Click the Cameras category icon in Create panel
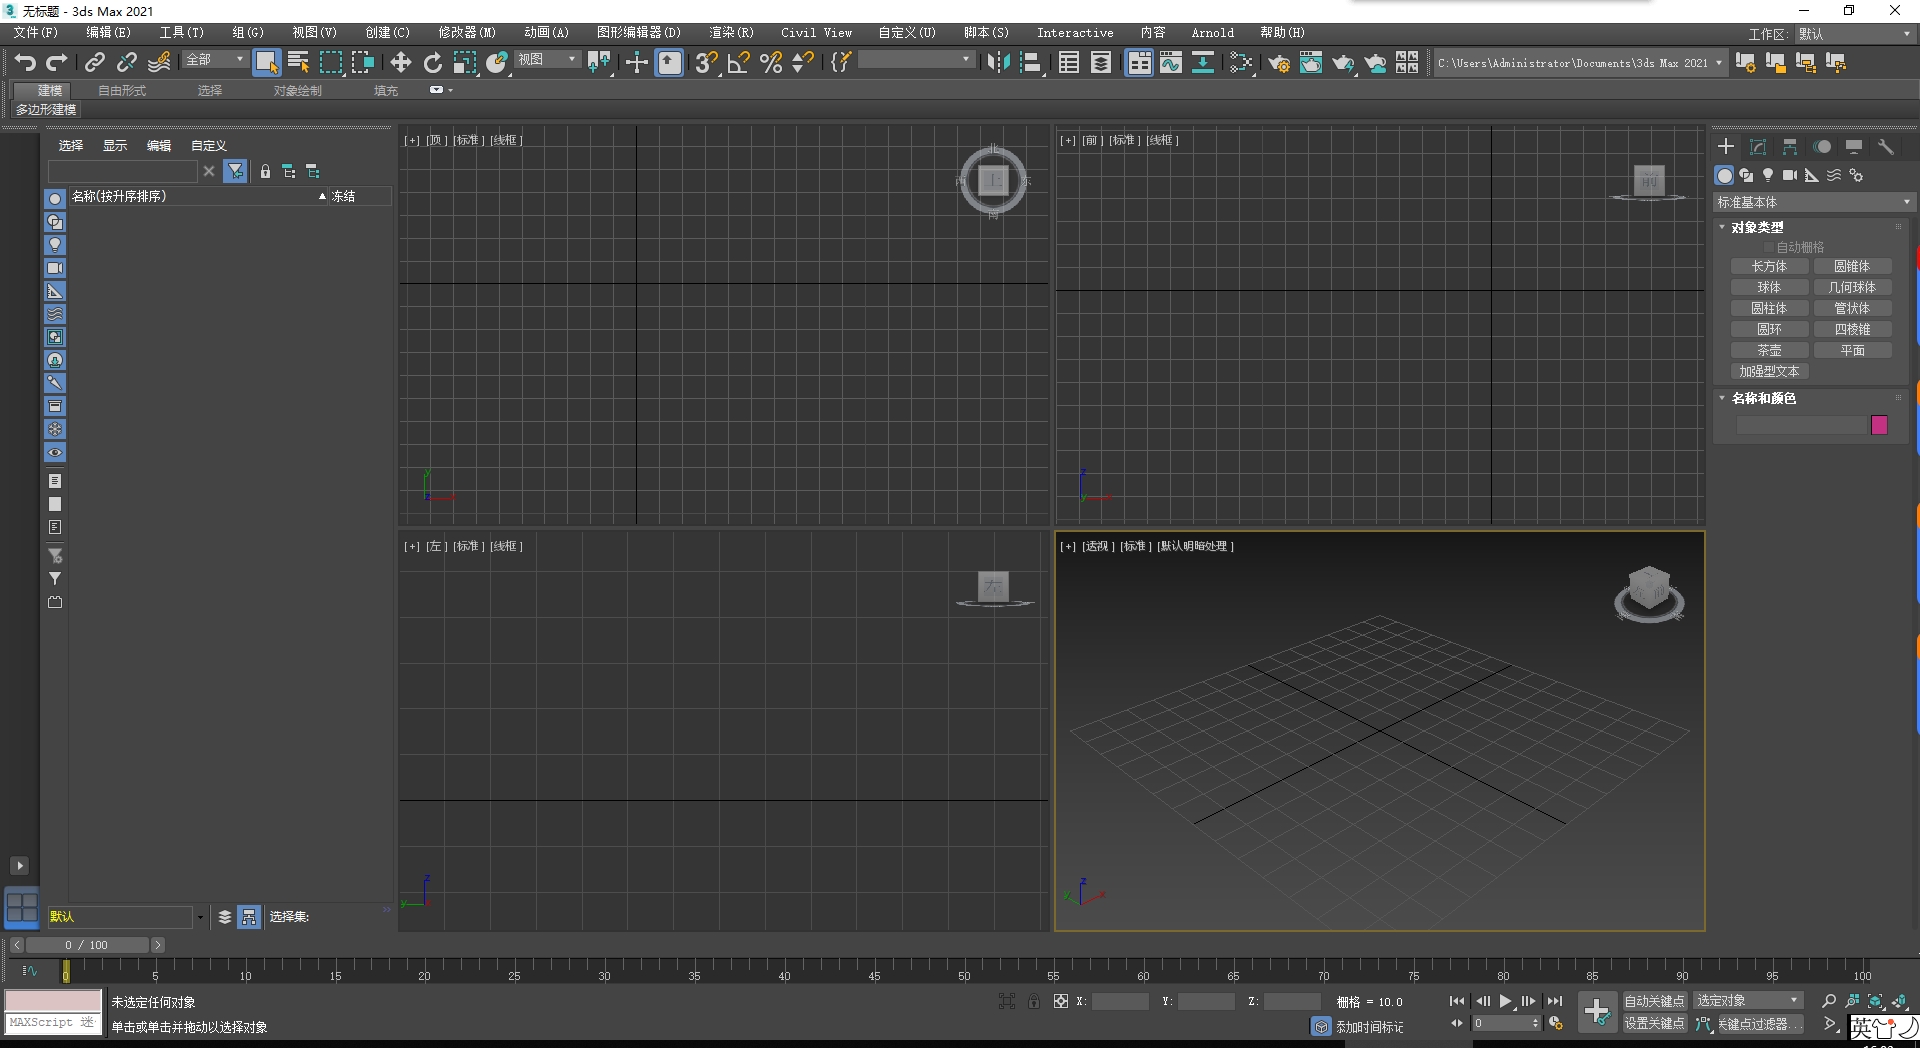The height and width of the screenshot is (1048, 1920). point(1790,176)
